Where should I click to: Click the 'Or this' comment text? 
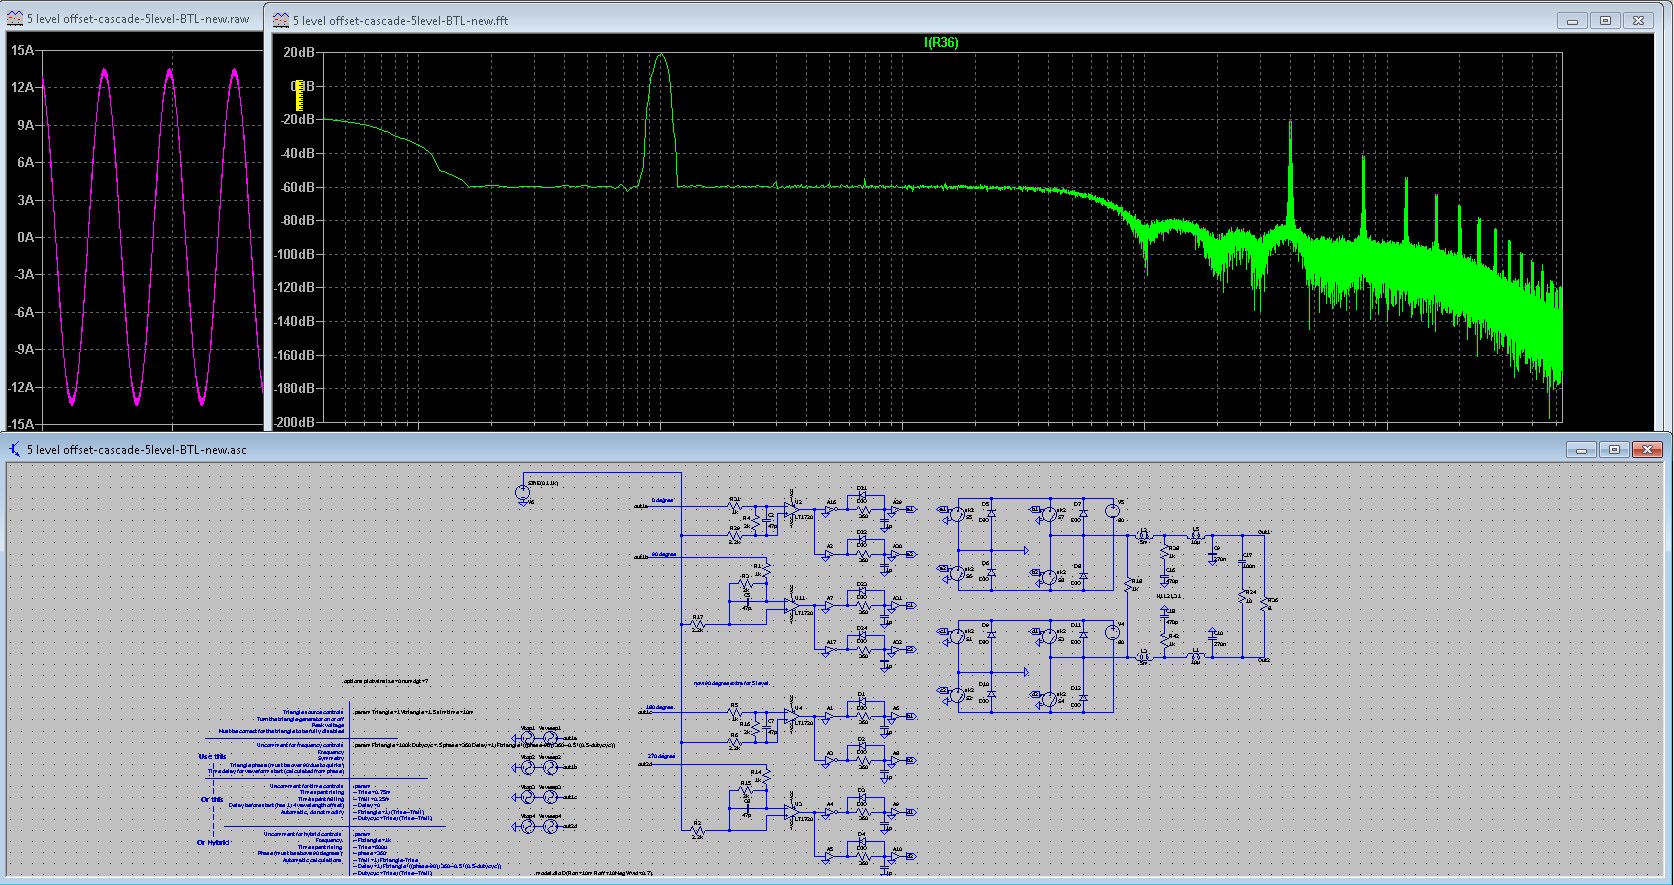pyautogui.click(x=212, y=799)
